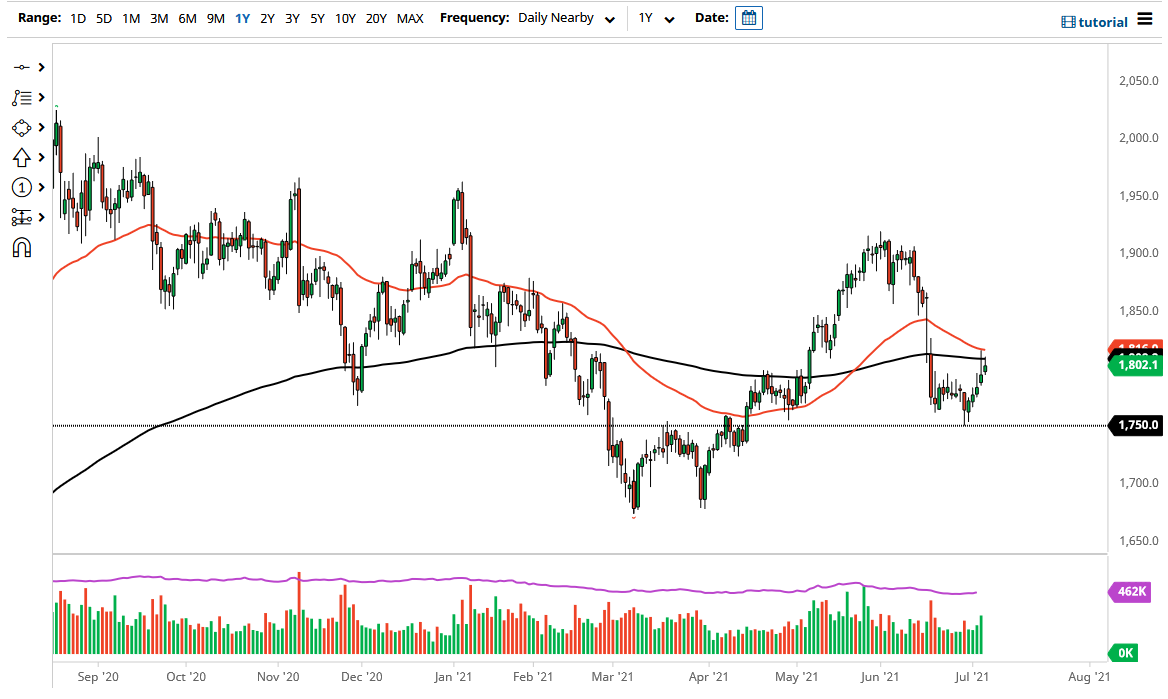This screenshot has width=1168, height=699.
Task: Set range to 20Y
Action: click(376, 18)
